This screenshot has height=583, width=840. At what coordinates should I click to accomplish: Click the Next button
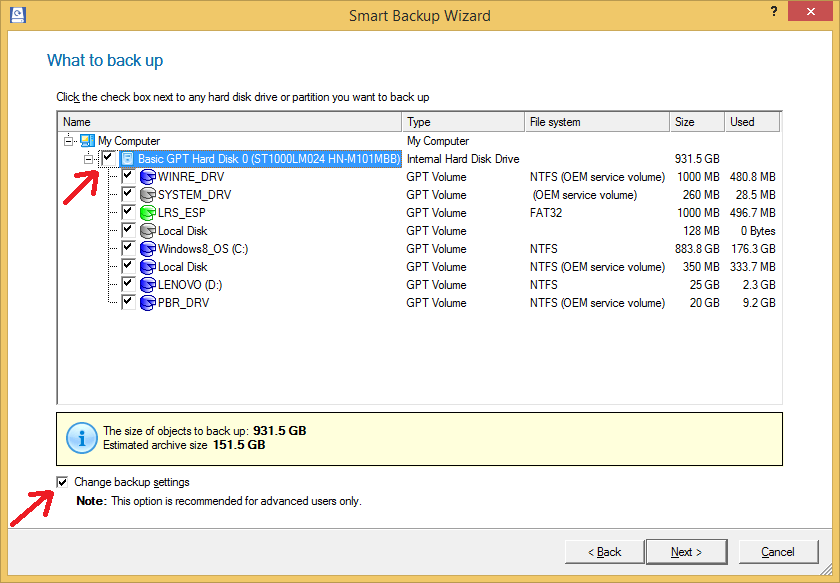pyautogui.click(x=685, y=552)
